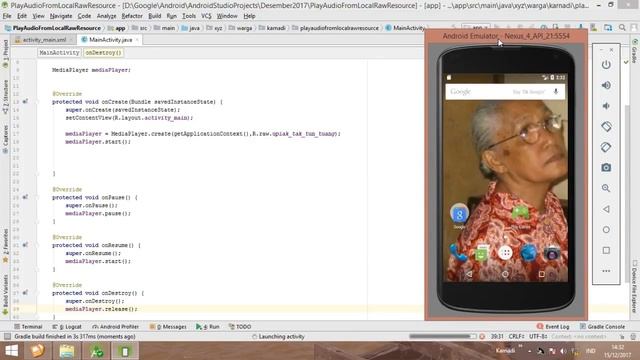The width and height of the screenshot is (640, 360).
Task: Open the Terminal tool window
Action: (x=28, y=327)
